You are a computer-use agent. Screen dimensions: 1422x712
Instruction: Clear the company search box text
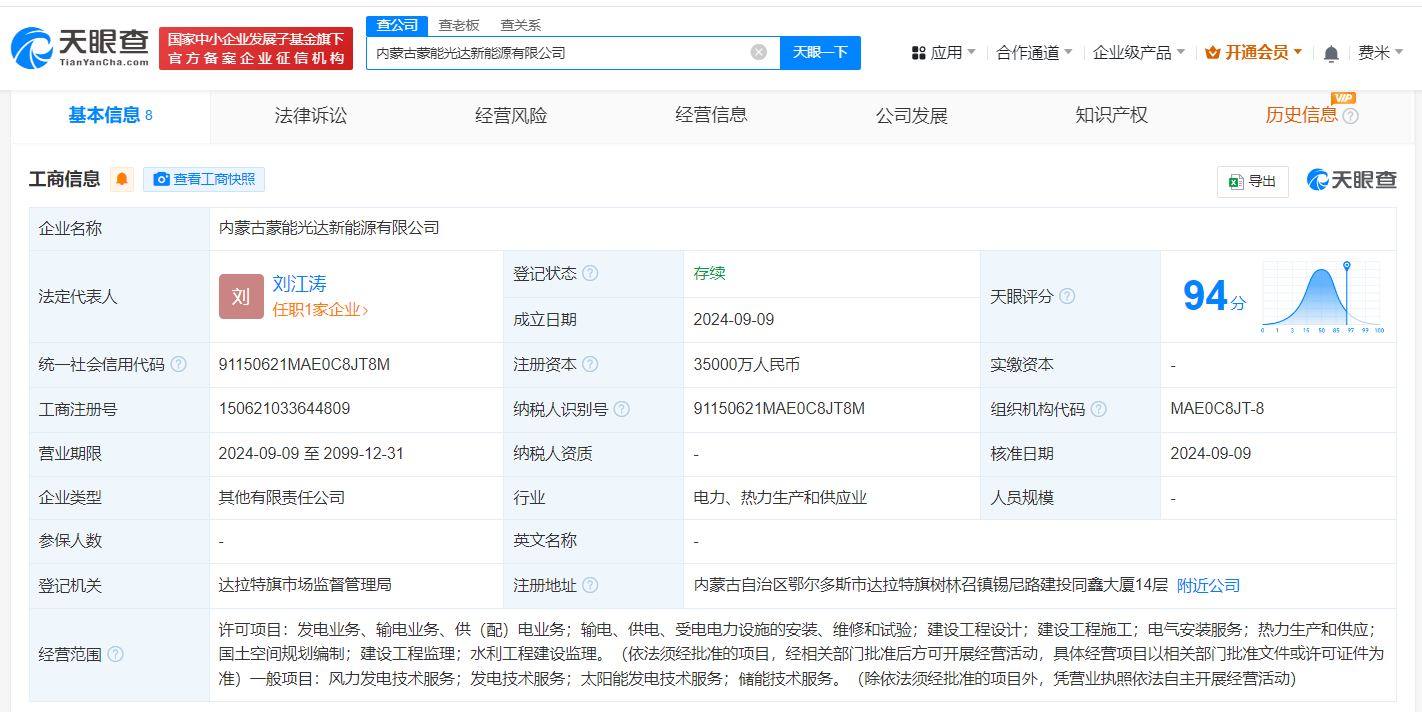click(759, 52)
